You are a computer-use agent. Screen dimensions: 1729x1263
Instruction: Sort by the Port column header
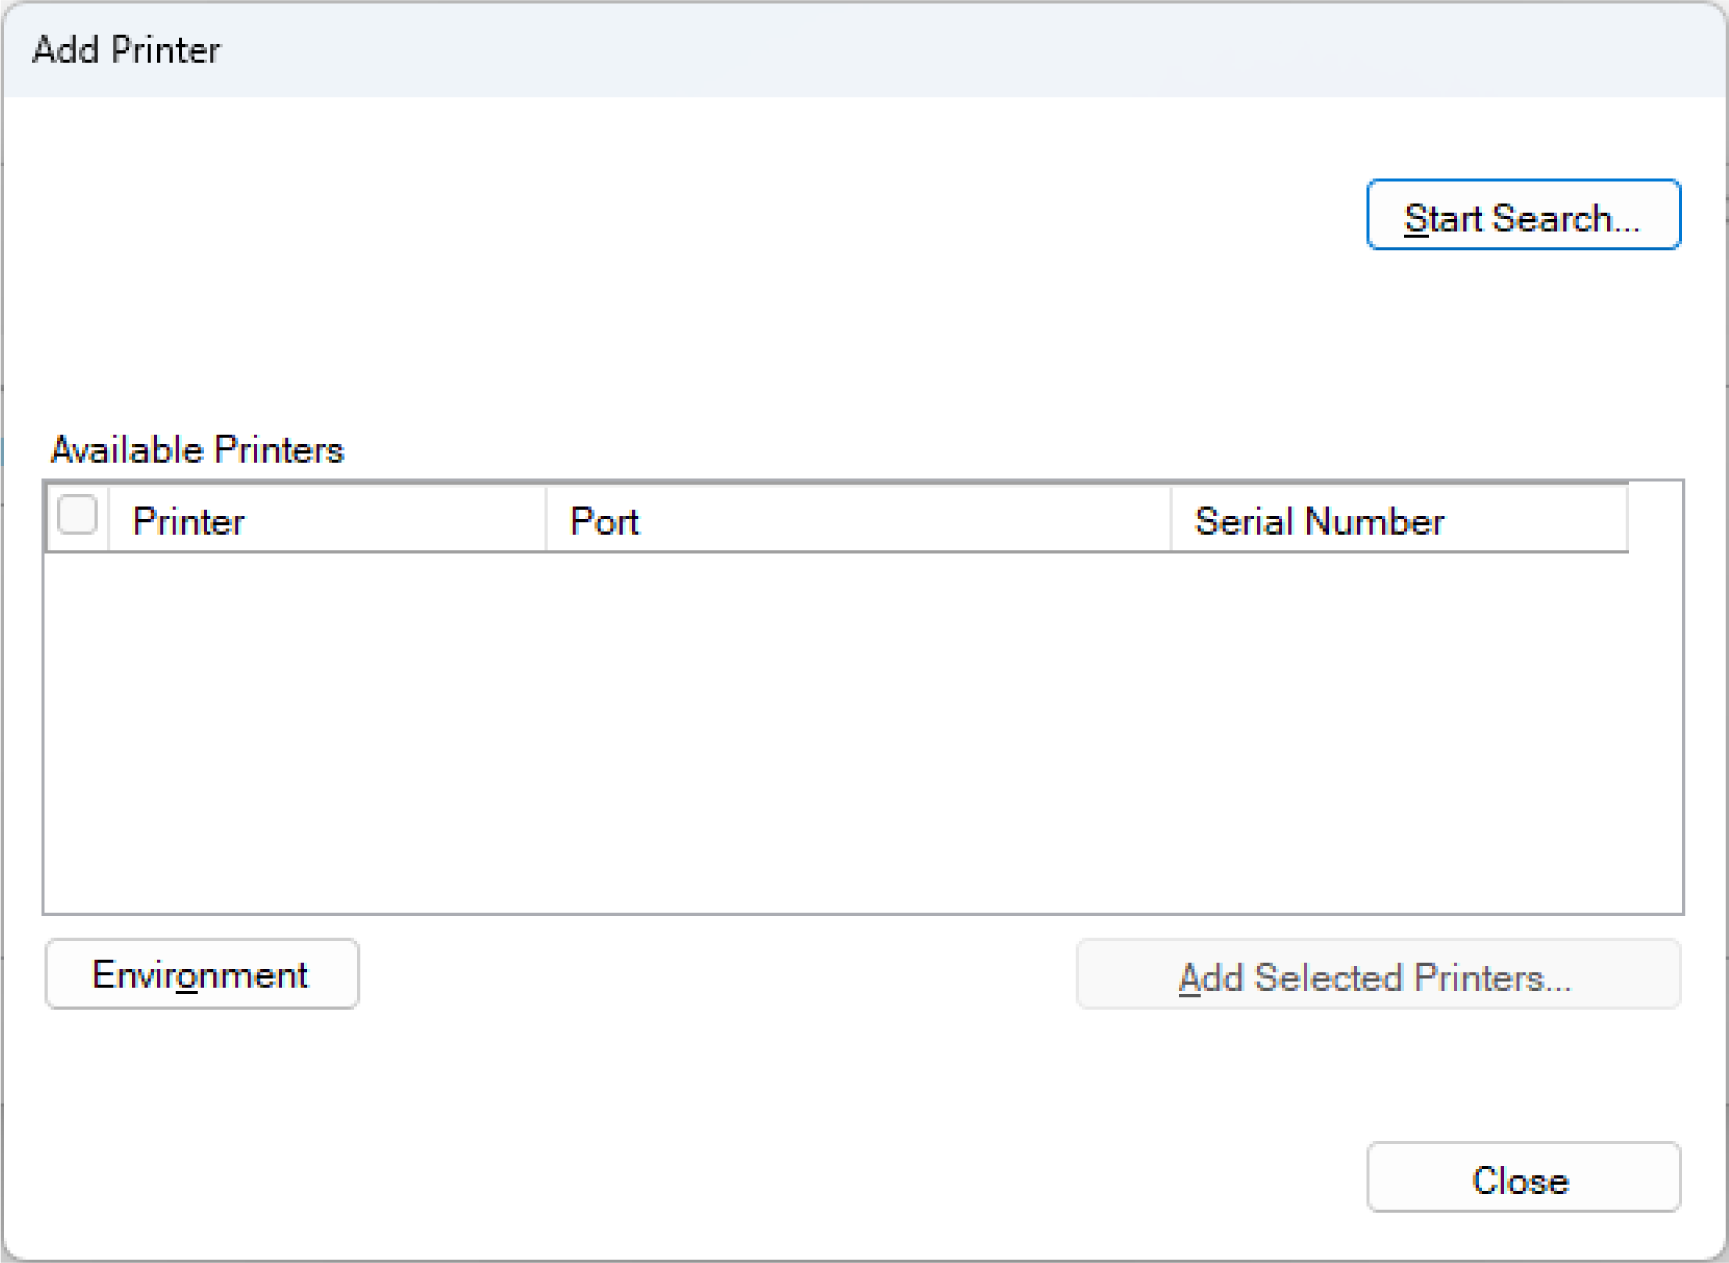[858, 520]
